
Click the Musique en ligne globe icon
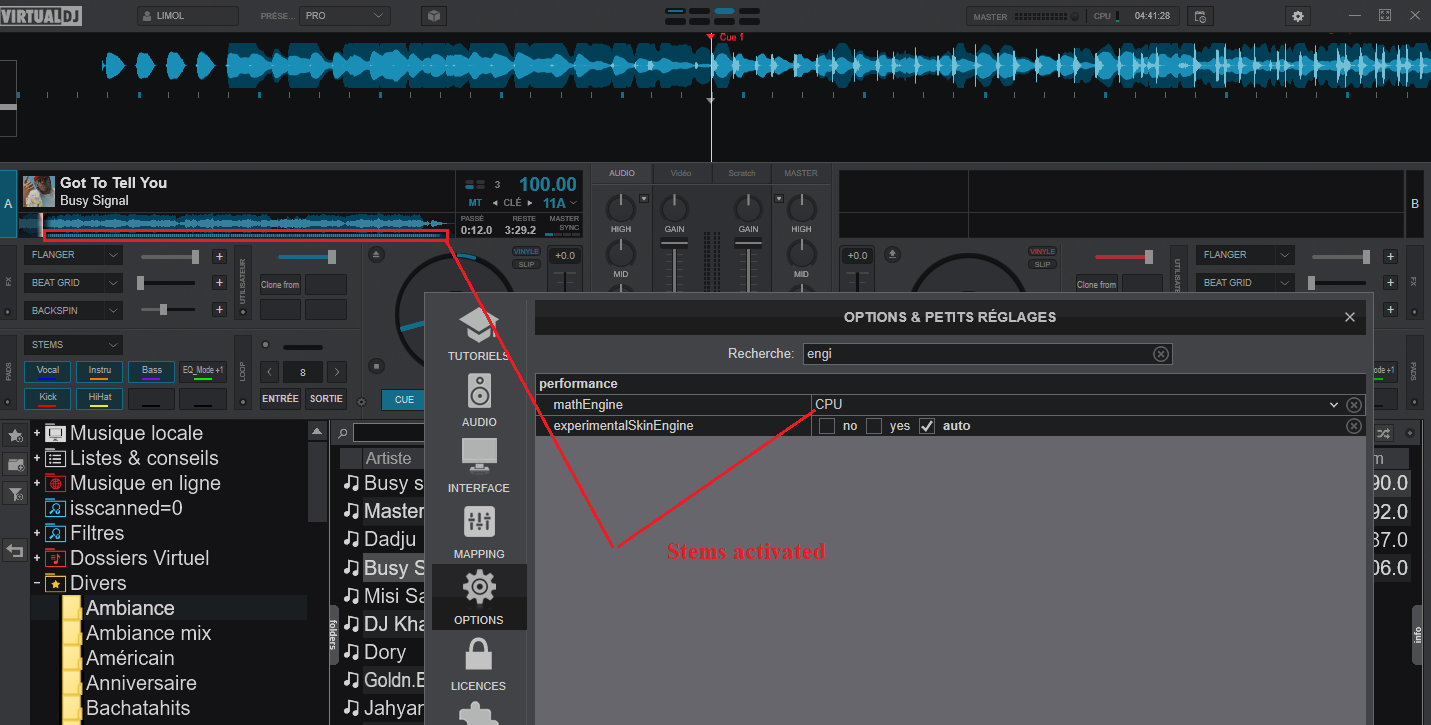tap(56, 483)
